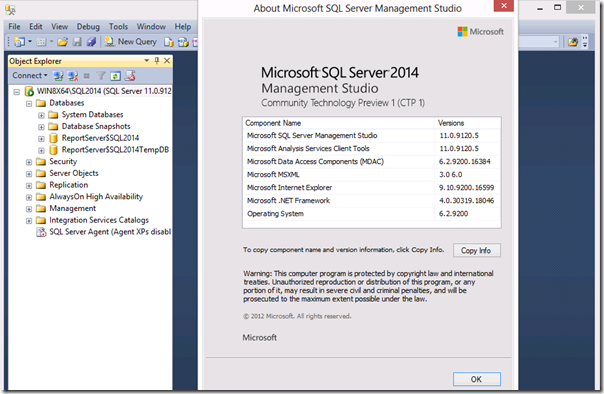
Task: Expand the System Databases node
Action: (41, 115)
